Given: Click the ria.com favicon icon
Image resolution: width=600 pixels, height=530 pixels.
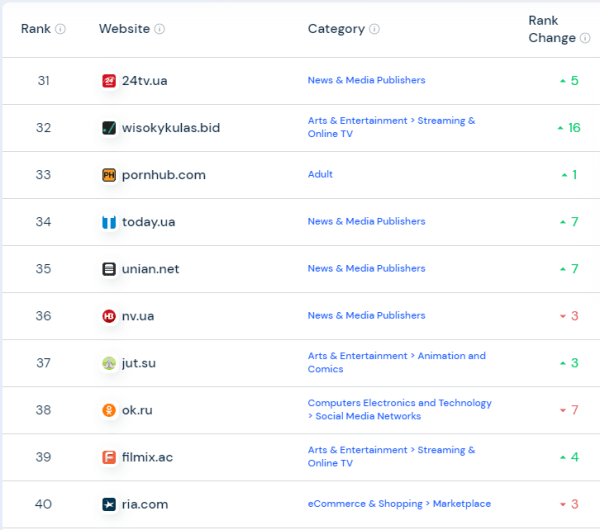Looking at the screenshot, I should coord(109,503).
